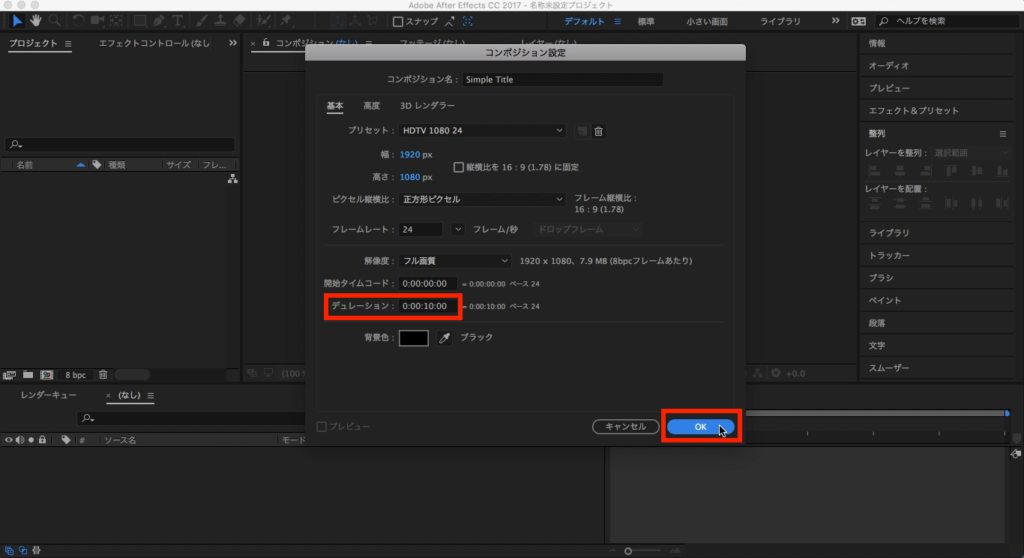Click the 開始タイムコード field

pyautogui.click(x=428, y=284)
